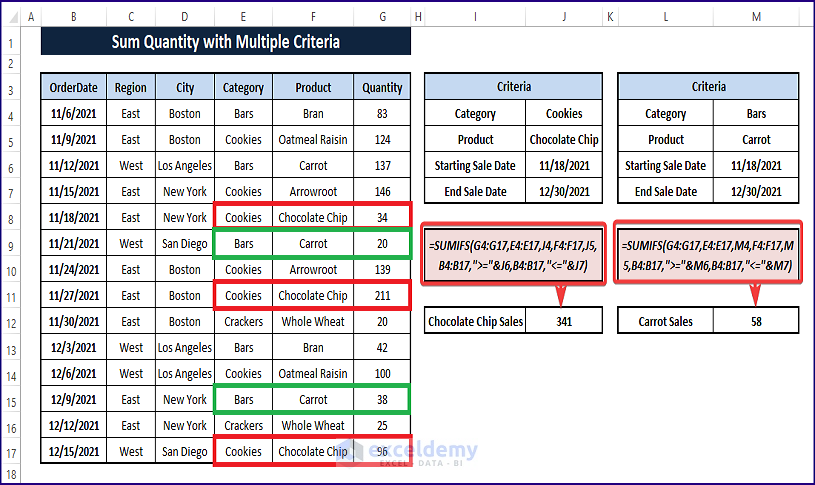Select the quantity cell 83
The image size is (815, 485).
[x=382, y=113]
